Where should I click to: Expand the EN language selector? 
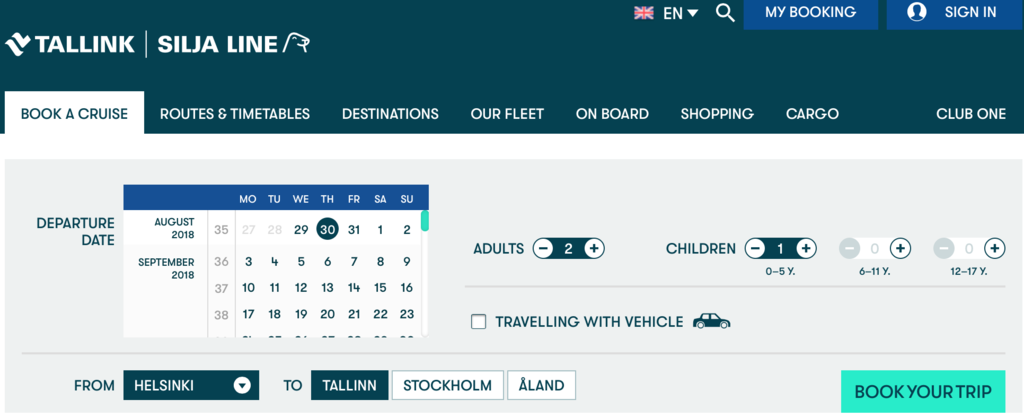(x=681, y=13)
